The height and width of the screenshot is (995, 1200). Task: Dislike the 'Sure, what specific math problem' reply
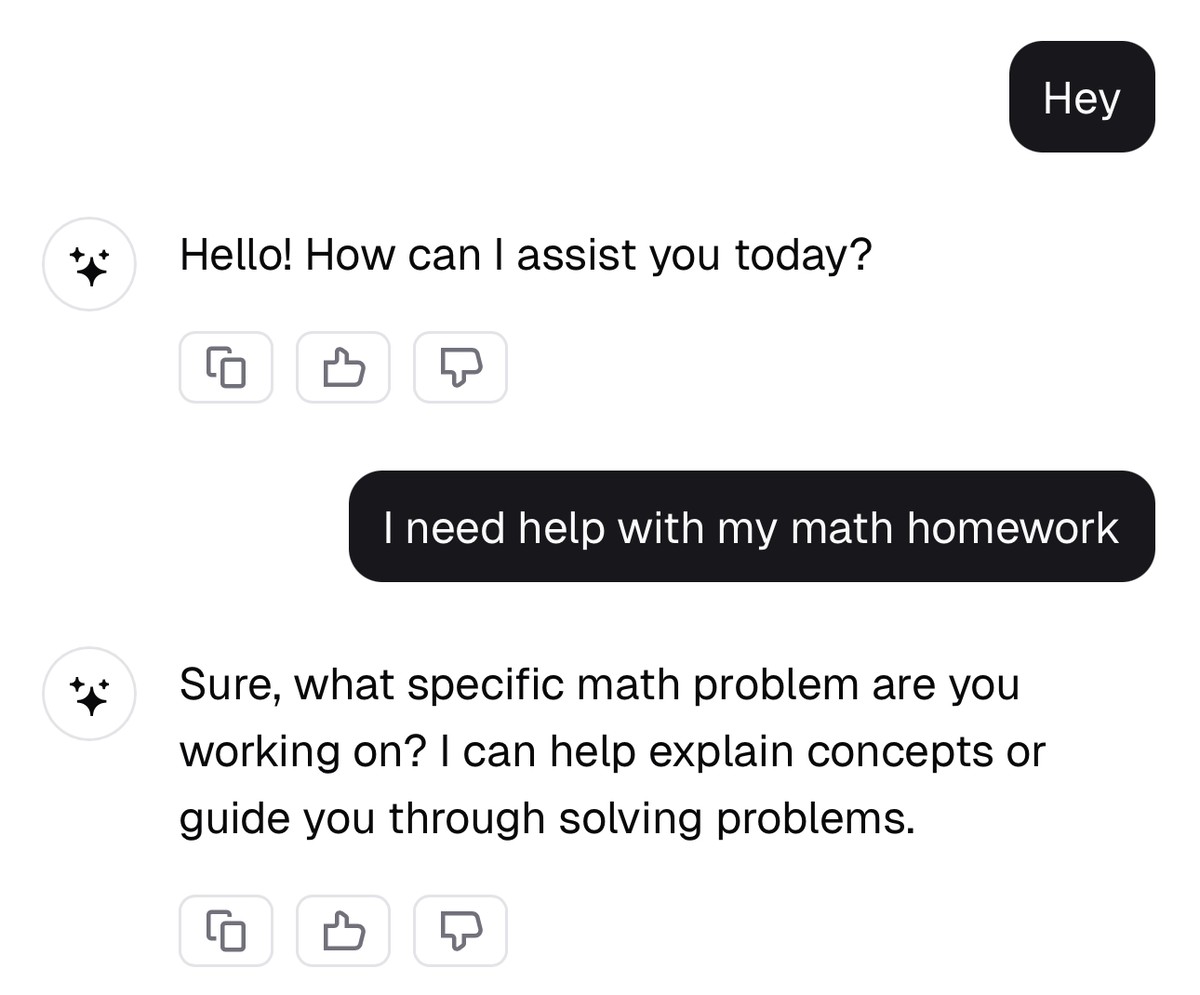[x=460, y=931]
